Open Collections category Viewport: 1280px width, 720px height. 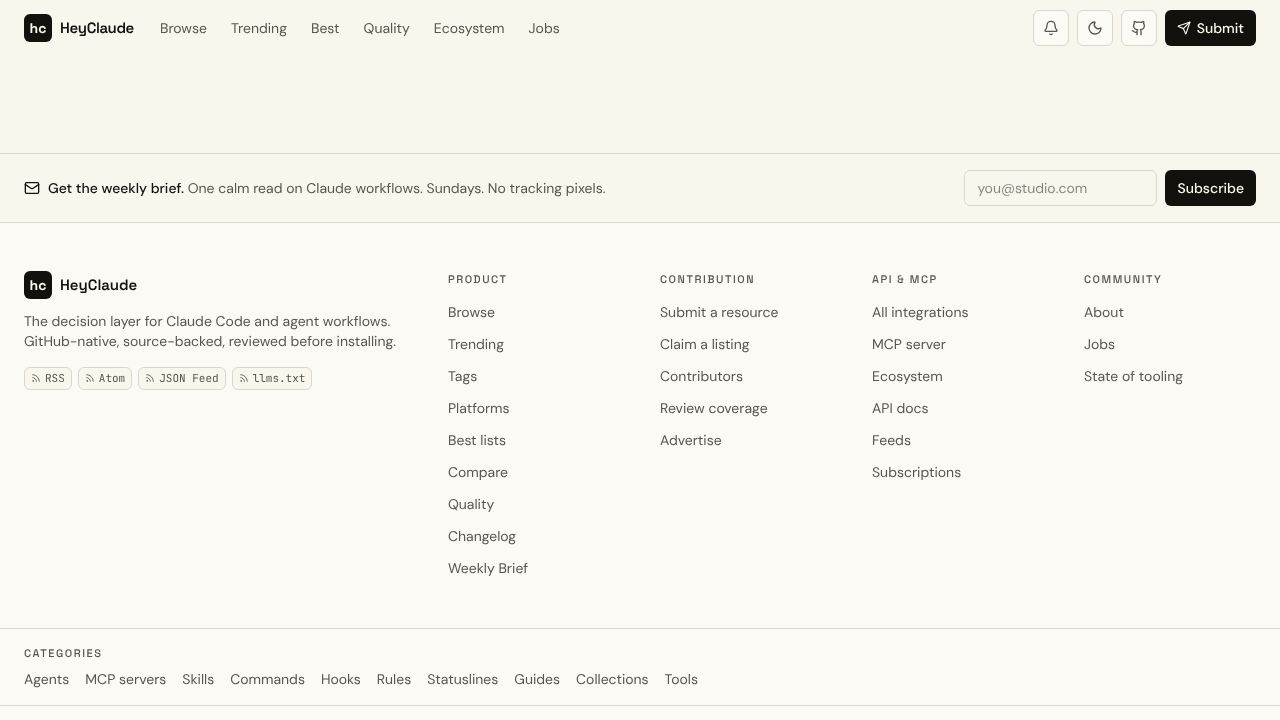tap(612, 679)
